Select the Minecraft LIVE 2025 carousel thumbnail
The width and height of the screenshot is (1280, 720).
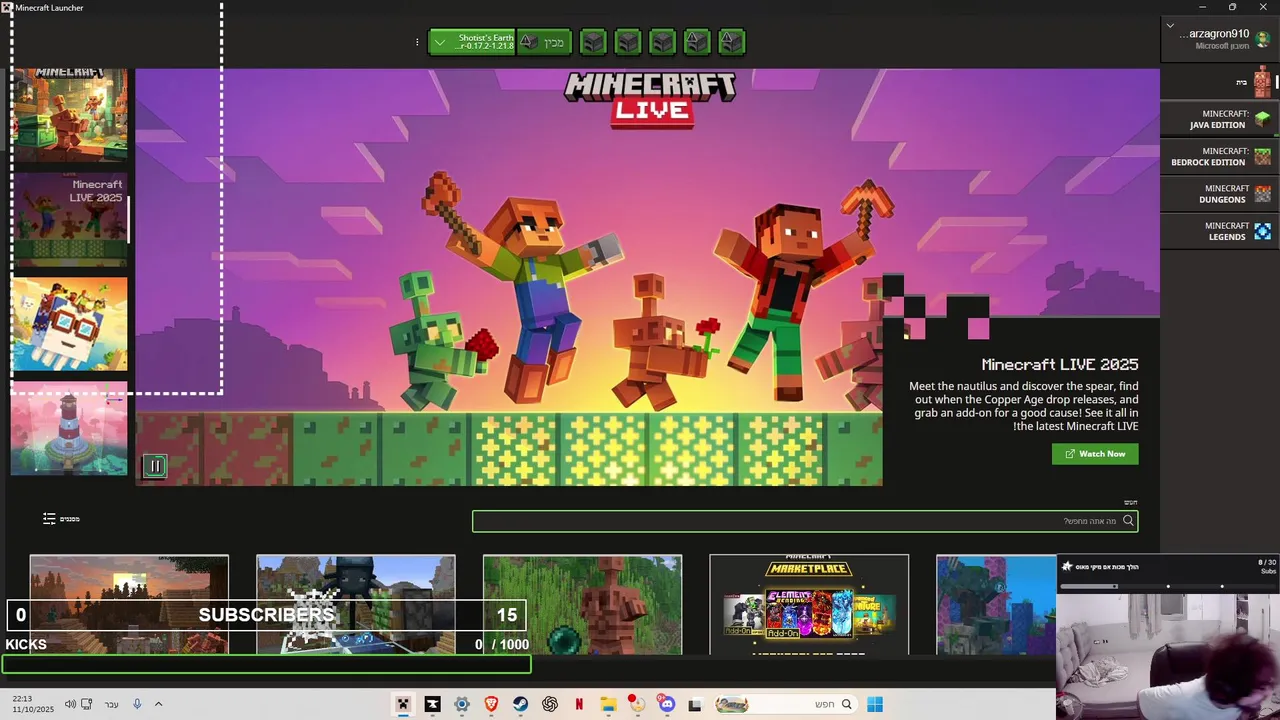(69, 219)
